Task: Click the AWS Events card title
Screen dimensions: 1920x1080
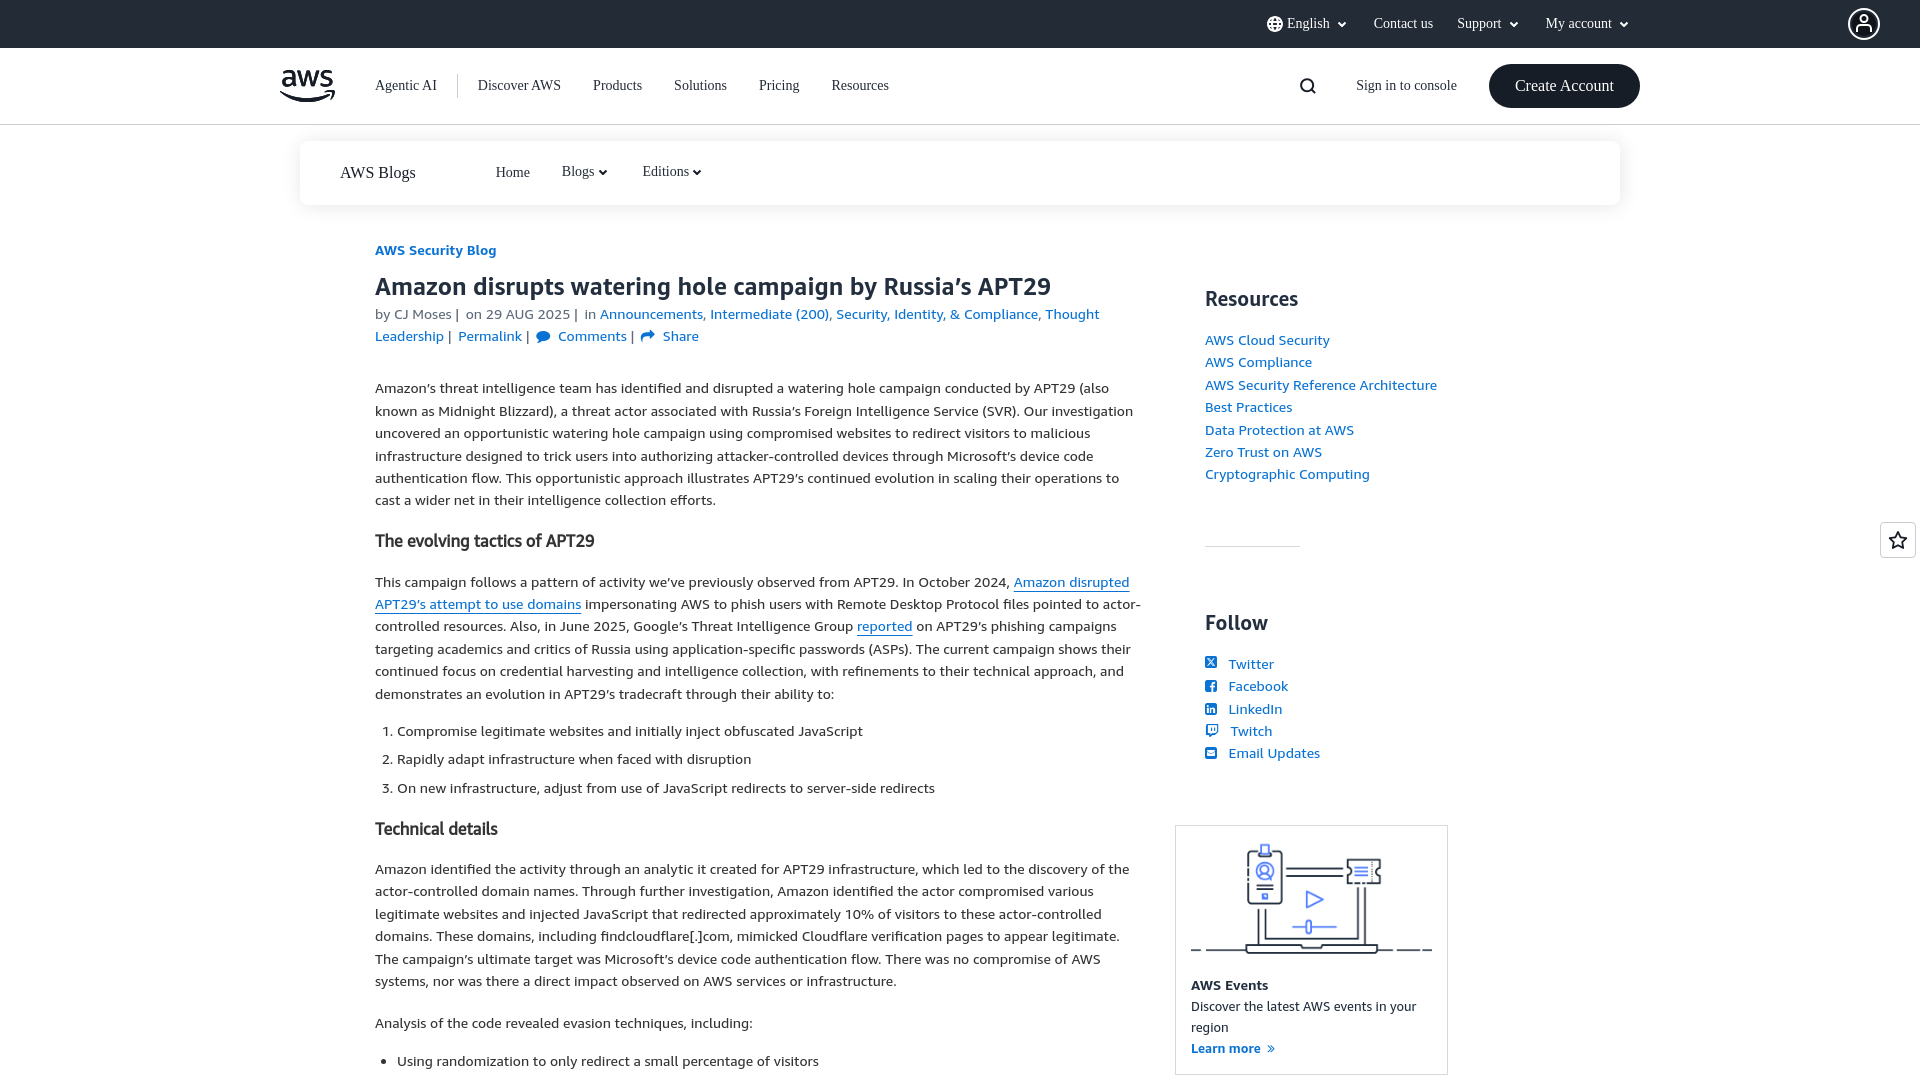Action: coord(1229,985)
